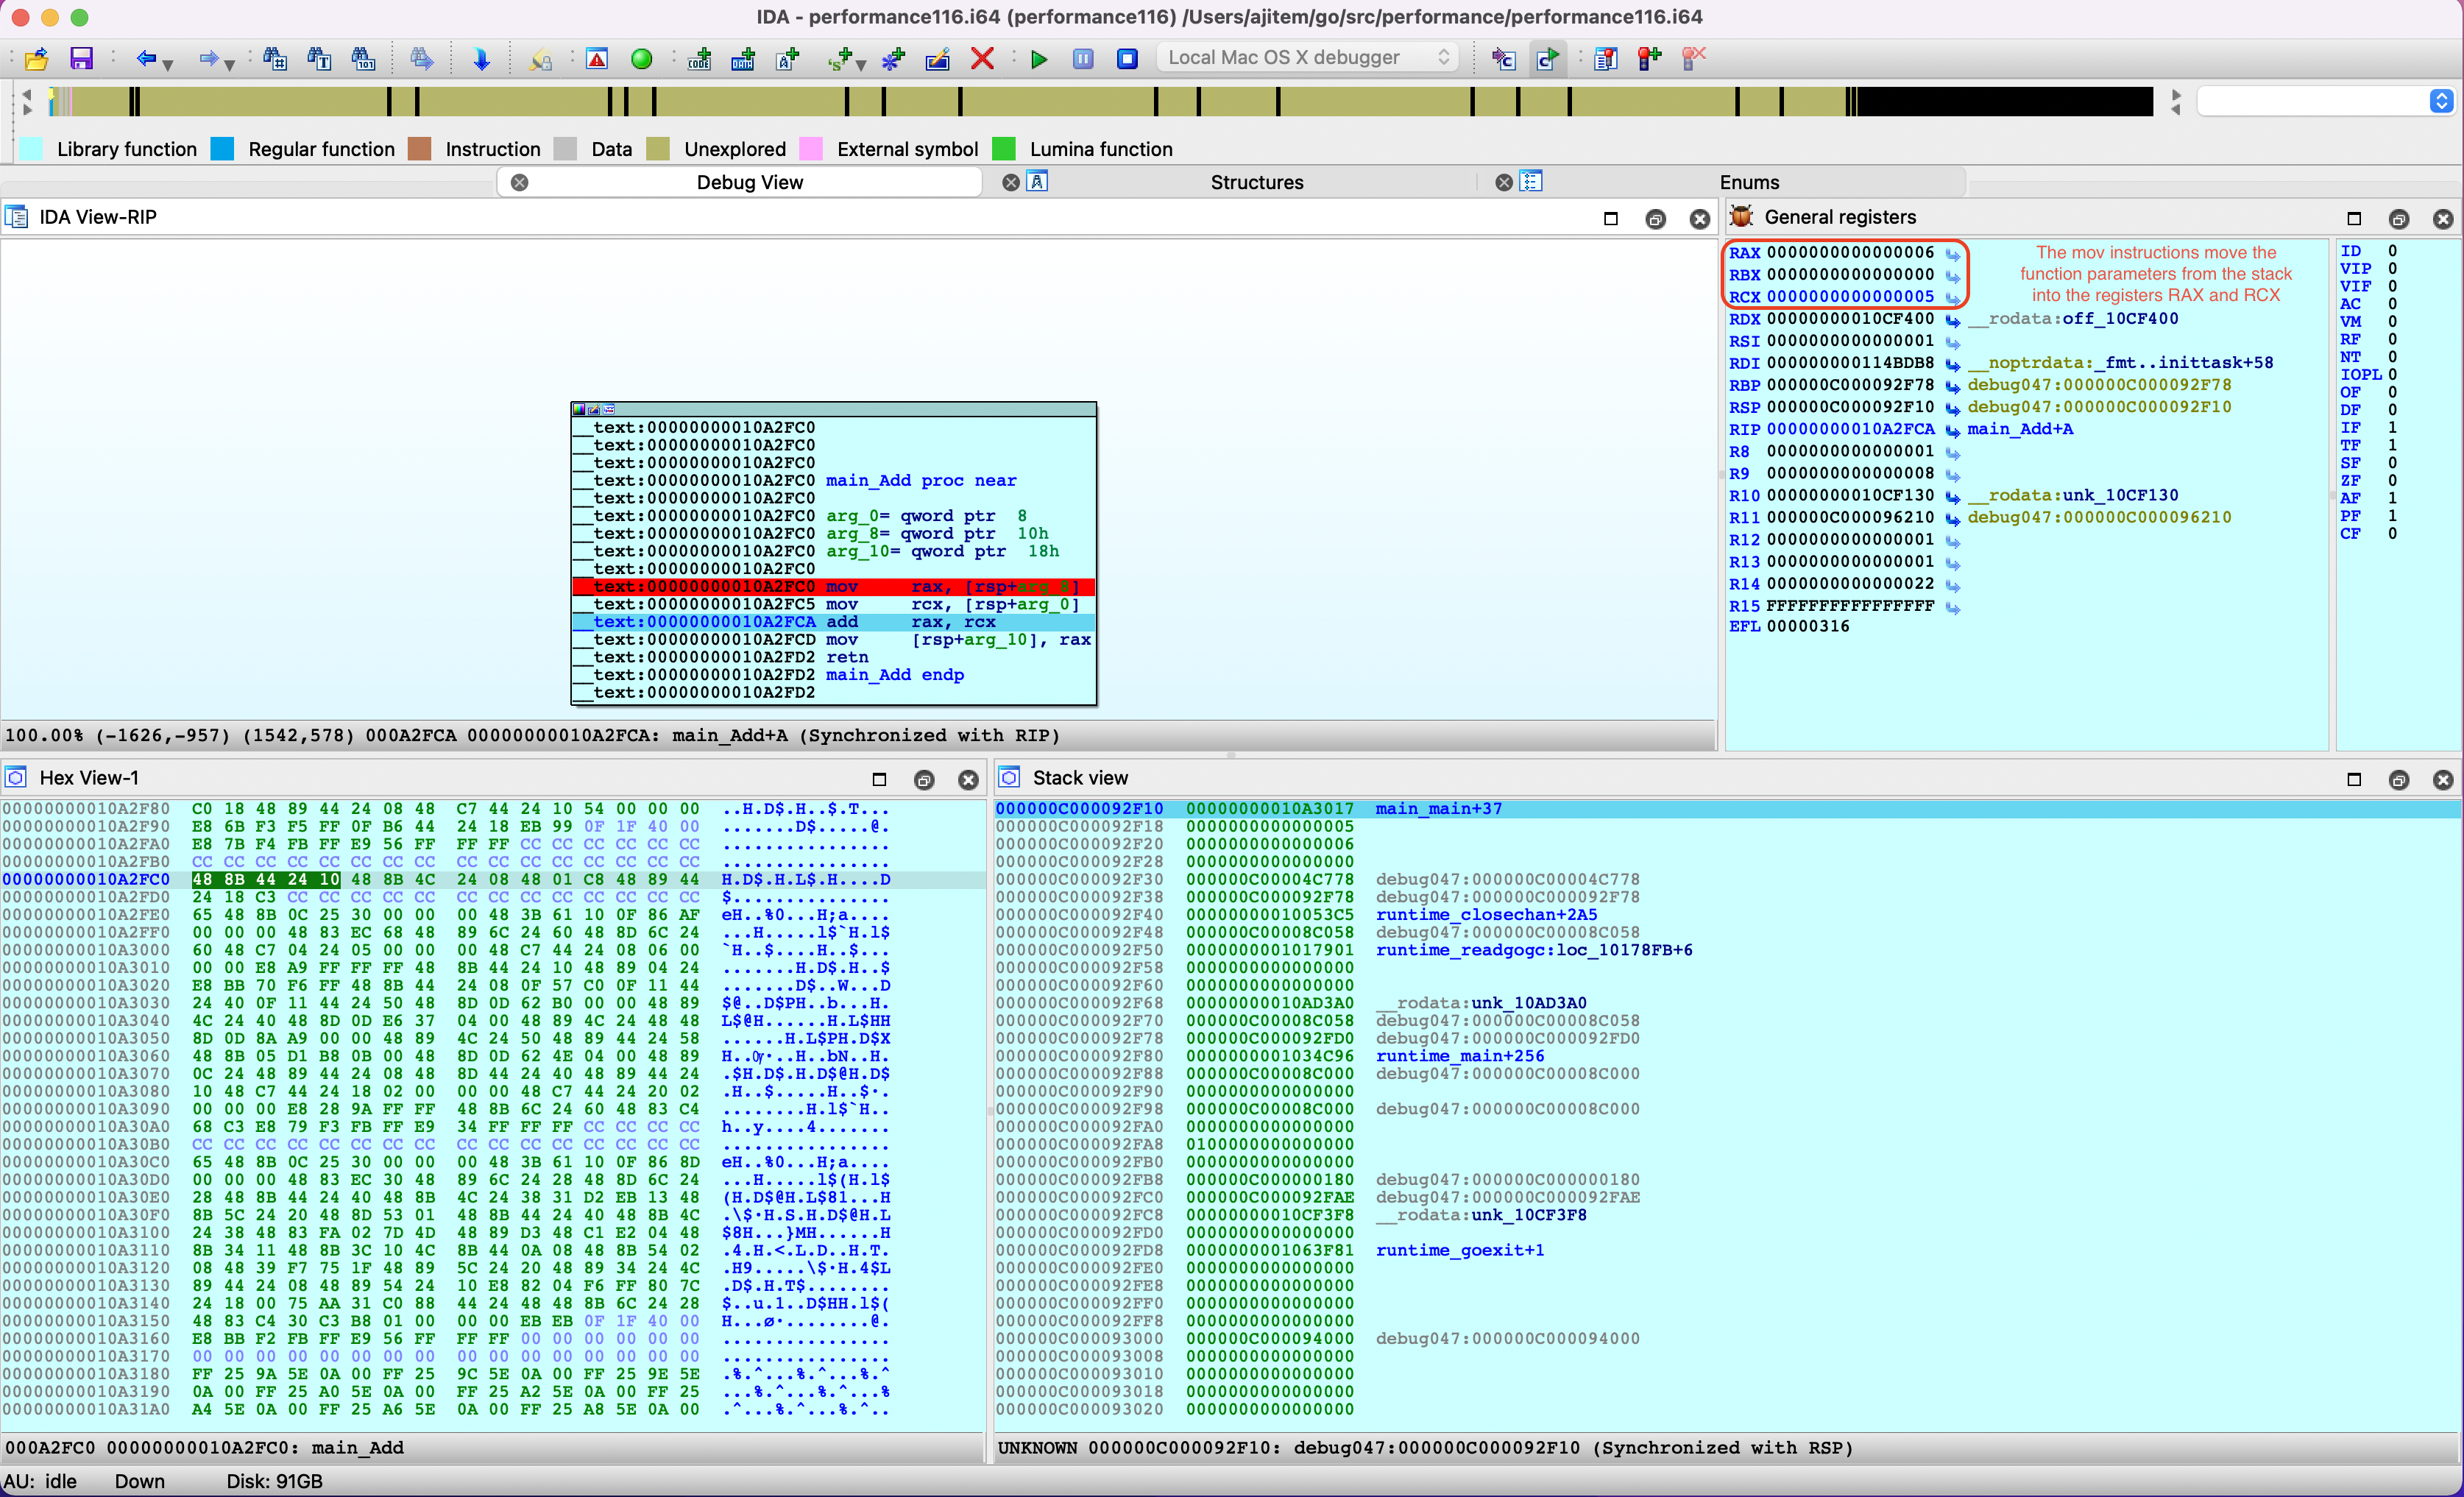2464x1497 pixels.
Task: Open the Local Mac OS X debugger dropdown
Action: pyautogui.click(x=1308, y=58)
